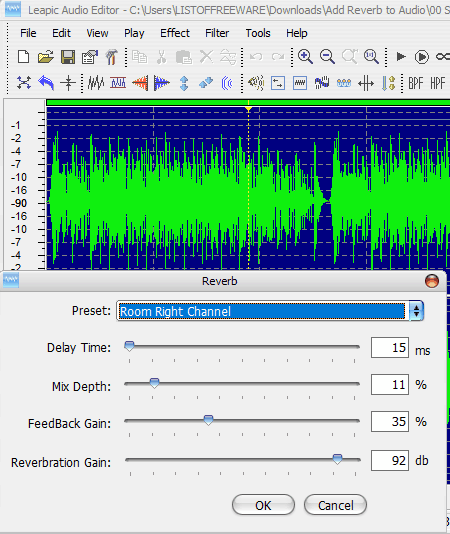Start playback with the Play button
450x534 pixels.
tap(401, 57)
